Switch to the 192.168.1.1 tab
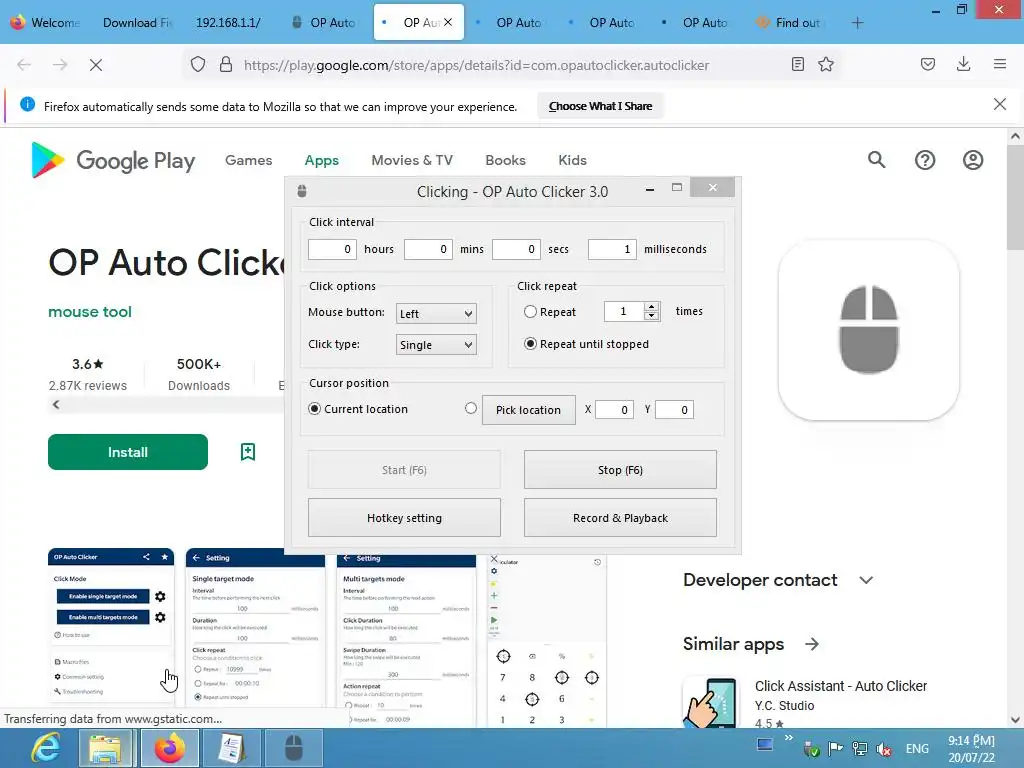1024x768 pixels. click(x=230, y=22)
